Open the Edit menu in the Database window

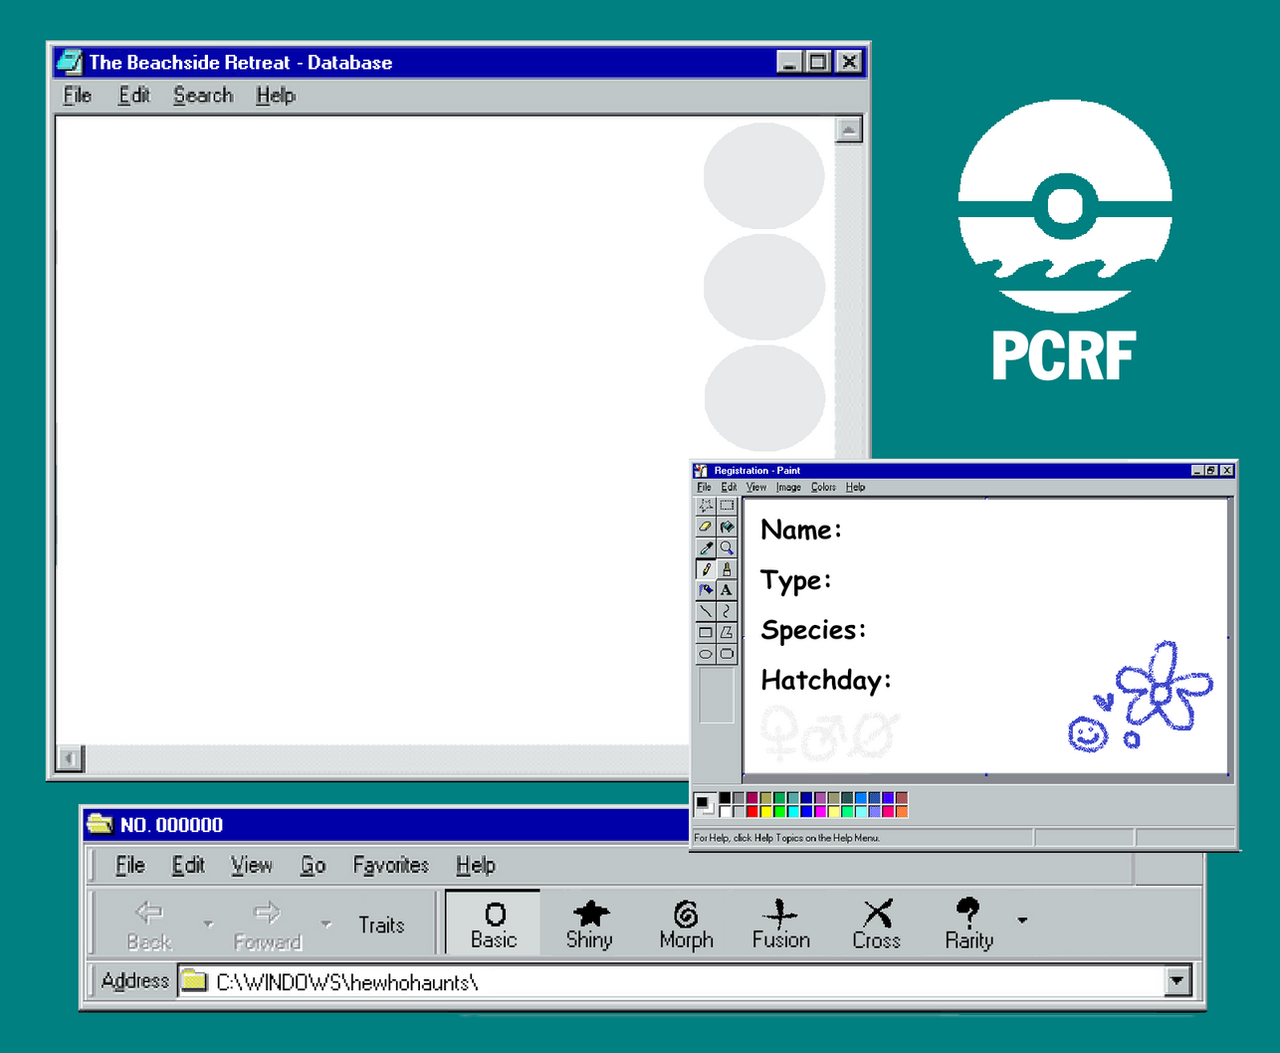(x=134, y=95)
